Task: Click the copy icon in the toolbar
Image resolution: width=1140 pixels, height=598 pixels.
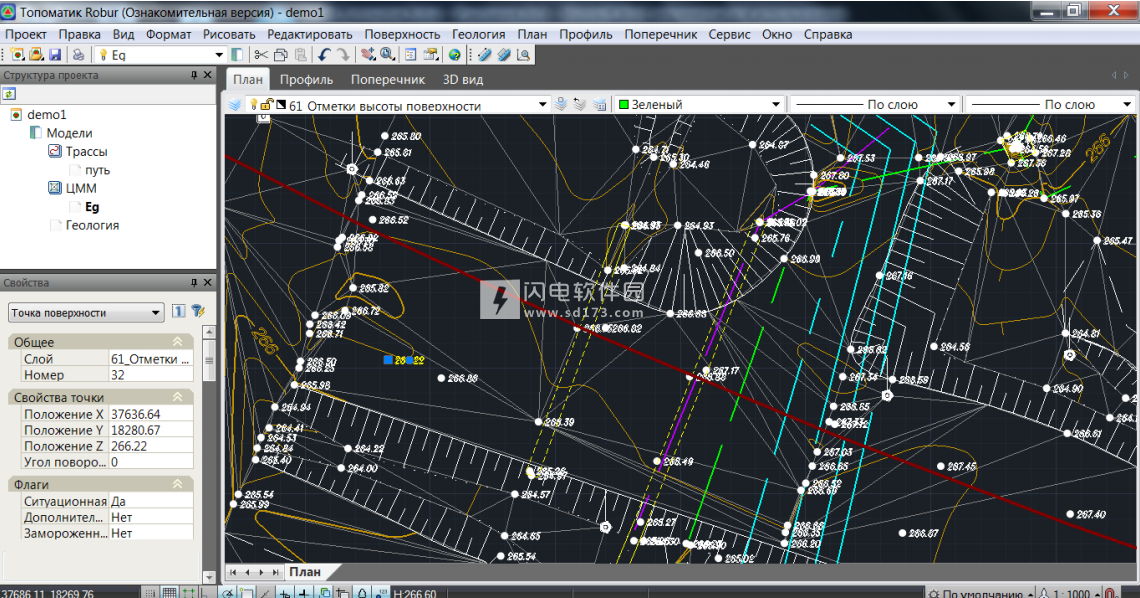Action: (x=281, y=54)
